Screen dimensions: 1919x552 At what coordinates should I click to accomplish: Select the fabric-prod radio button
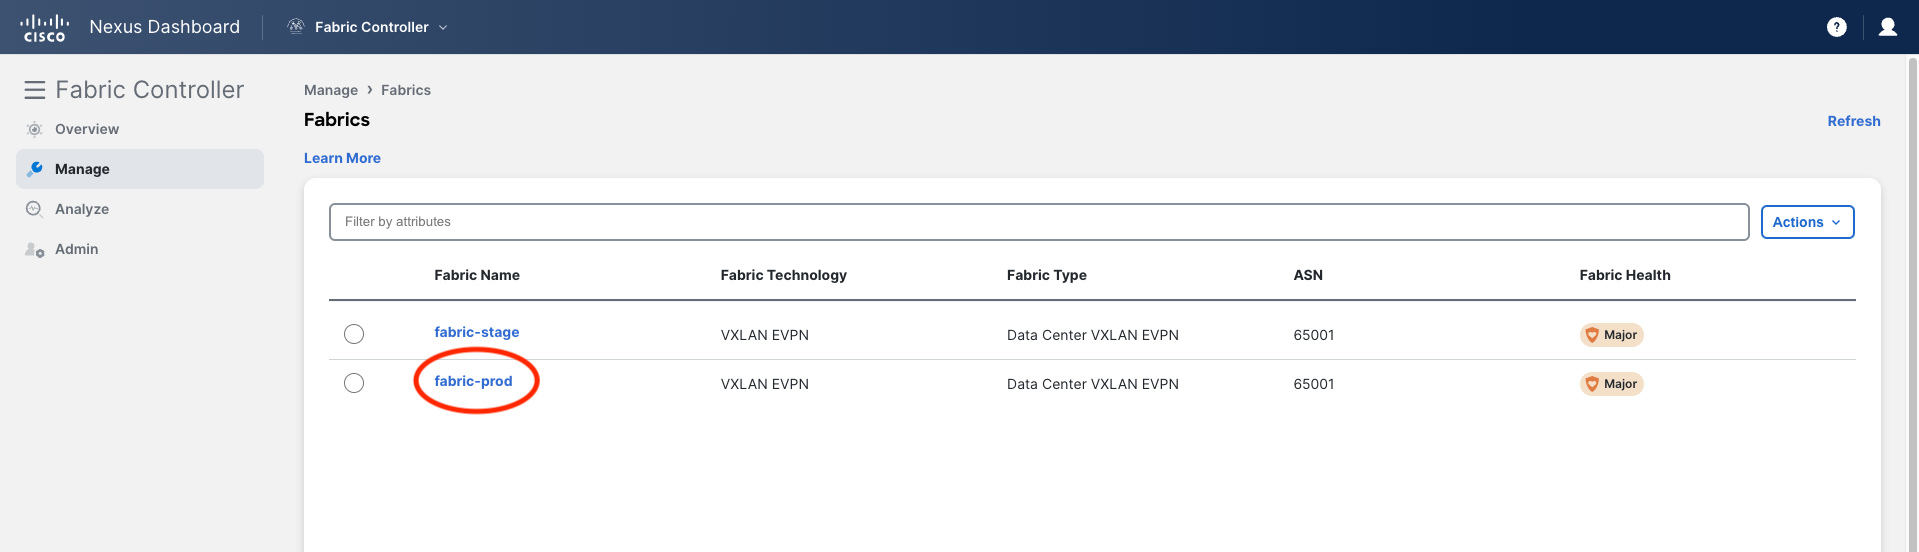[354, 383]
